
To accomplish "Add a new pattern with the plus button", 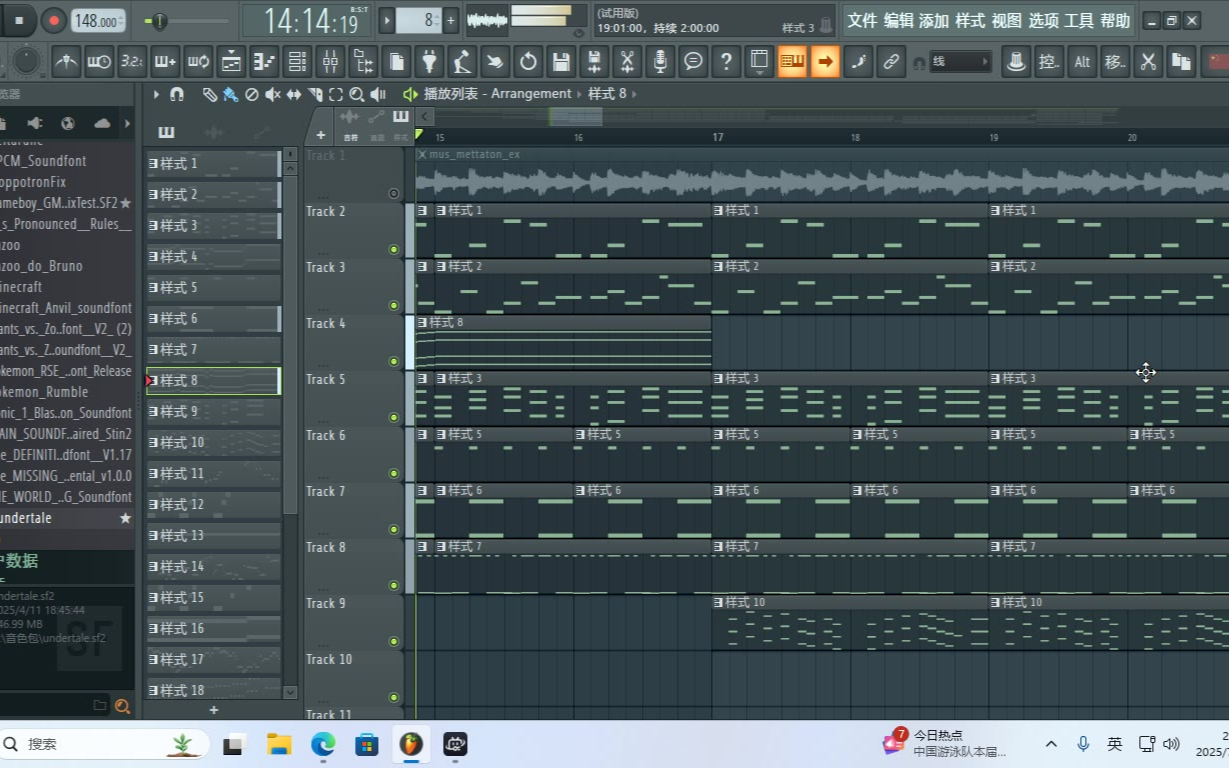I will pos(451,20).
